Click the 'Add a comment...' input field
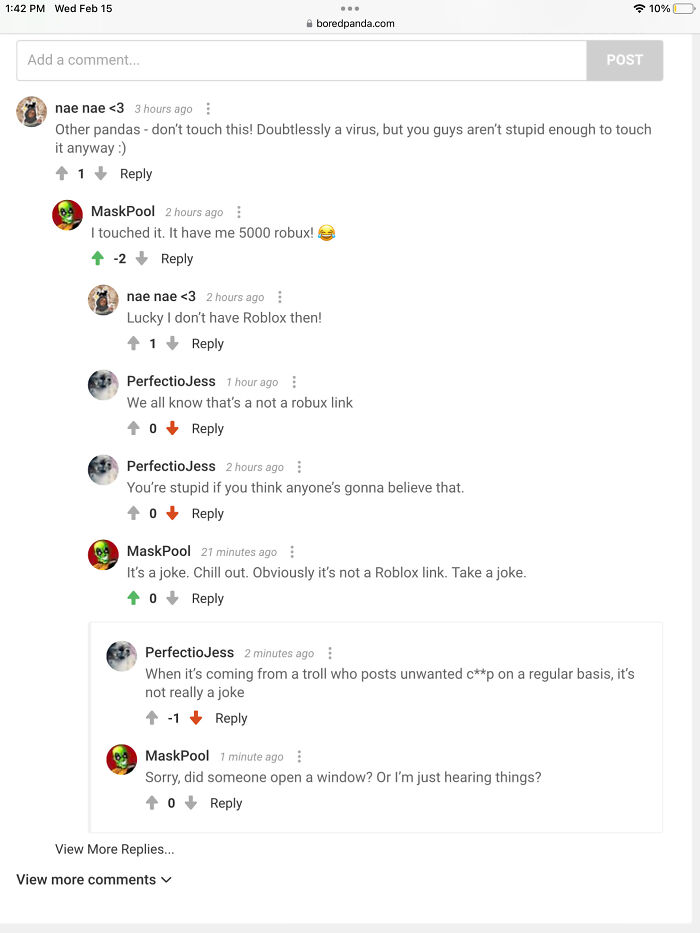 pos(300,60)
